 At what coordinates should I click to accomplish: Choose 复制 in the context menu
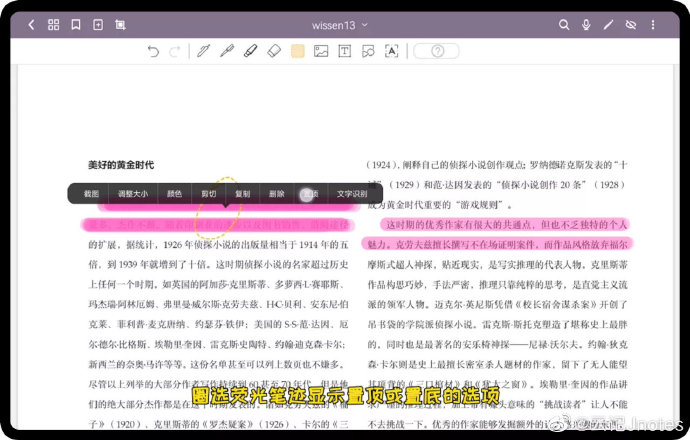[242, 194]
